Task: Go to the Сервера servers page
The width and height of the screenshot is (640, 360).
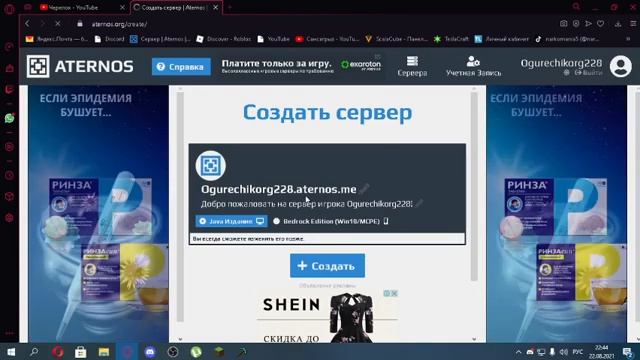Action: pyautogui.click(x=412, y=67)
